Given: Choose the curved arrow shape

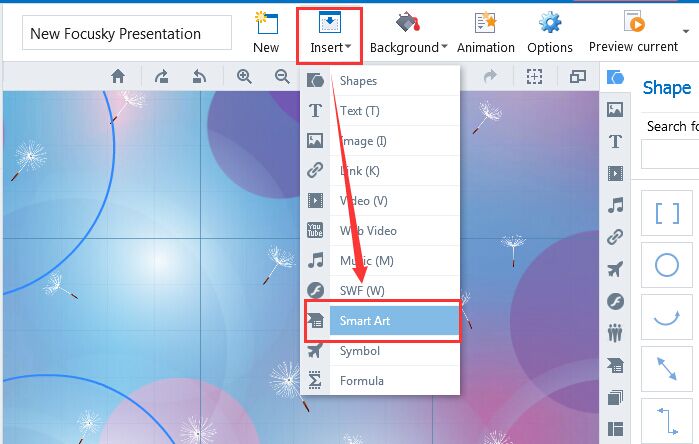Looking at the screenshot, I should click(666, 317).
